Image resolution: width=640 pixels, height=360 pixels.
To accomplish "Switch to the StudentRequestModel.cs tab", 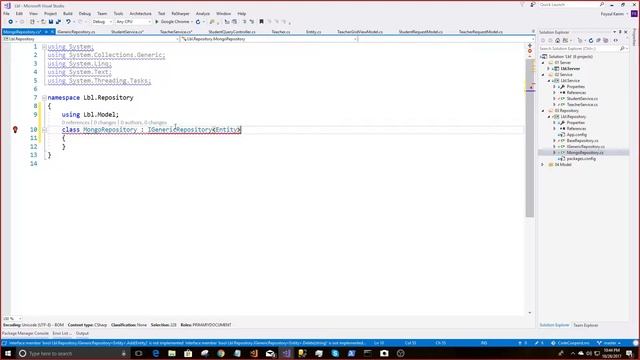I will click(421, 31).
